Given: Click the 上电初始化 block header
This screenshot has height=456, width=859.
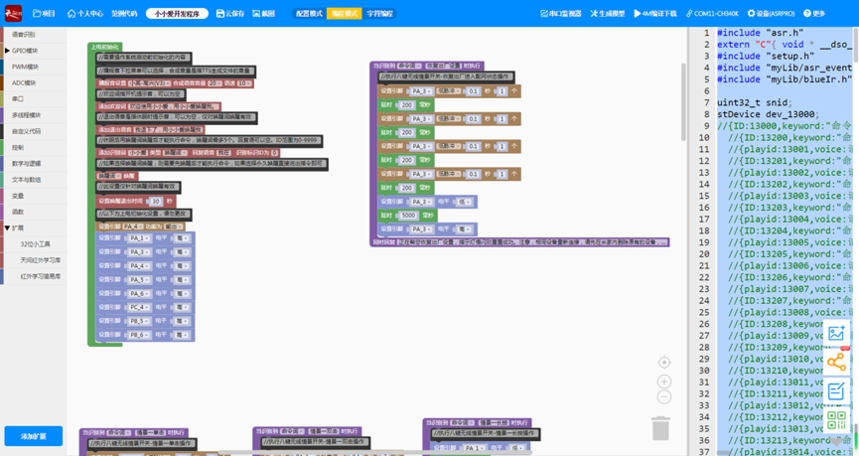Looking at the screenshot, I should 105,47.
